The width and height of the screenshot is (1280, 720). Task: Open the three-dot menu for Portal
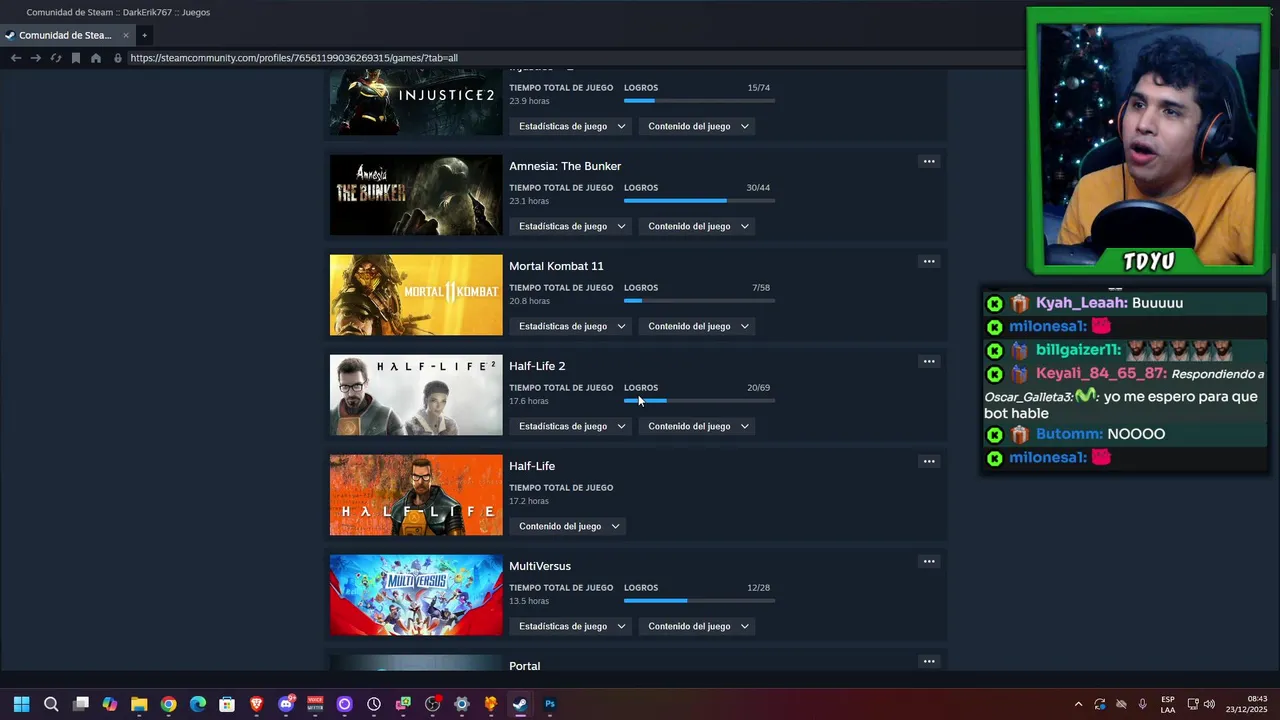(929, 661)
